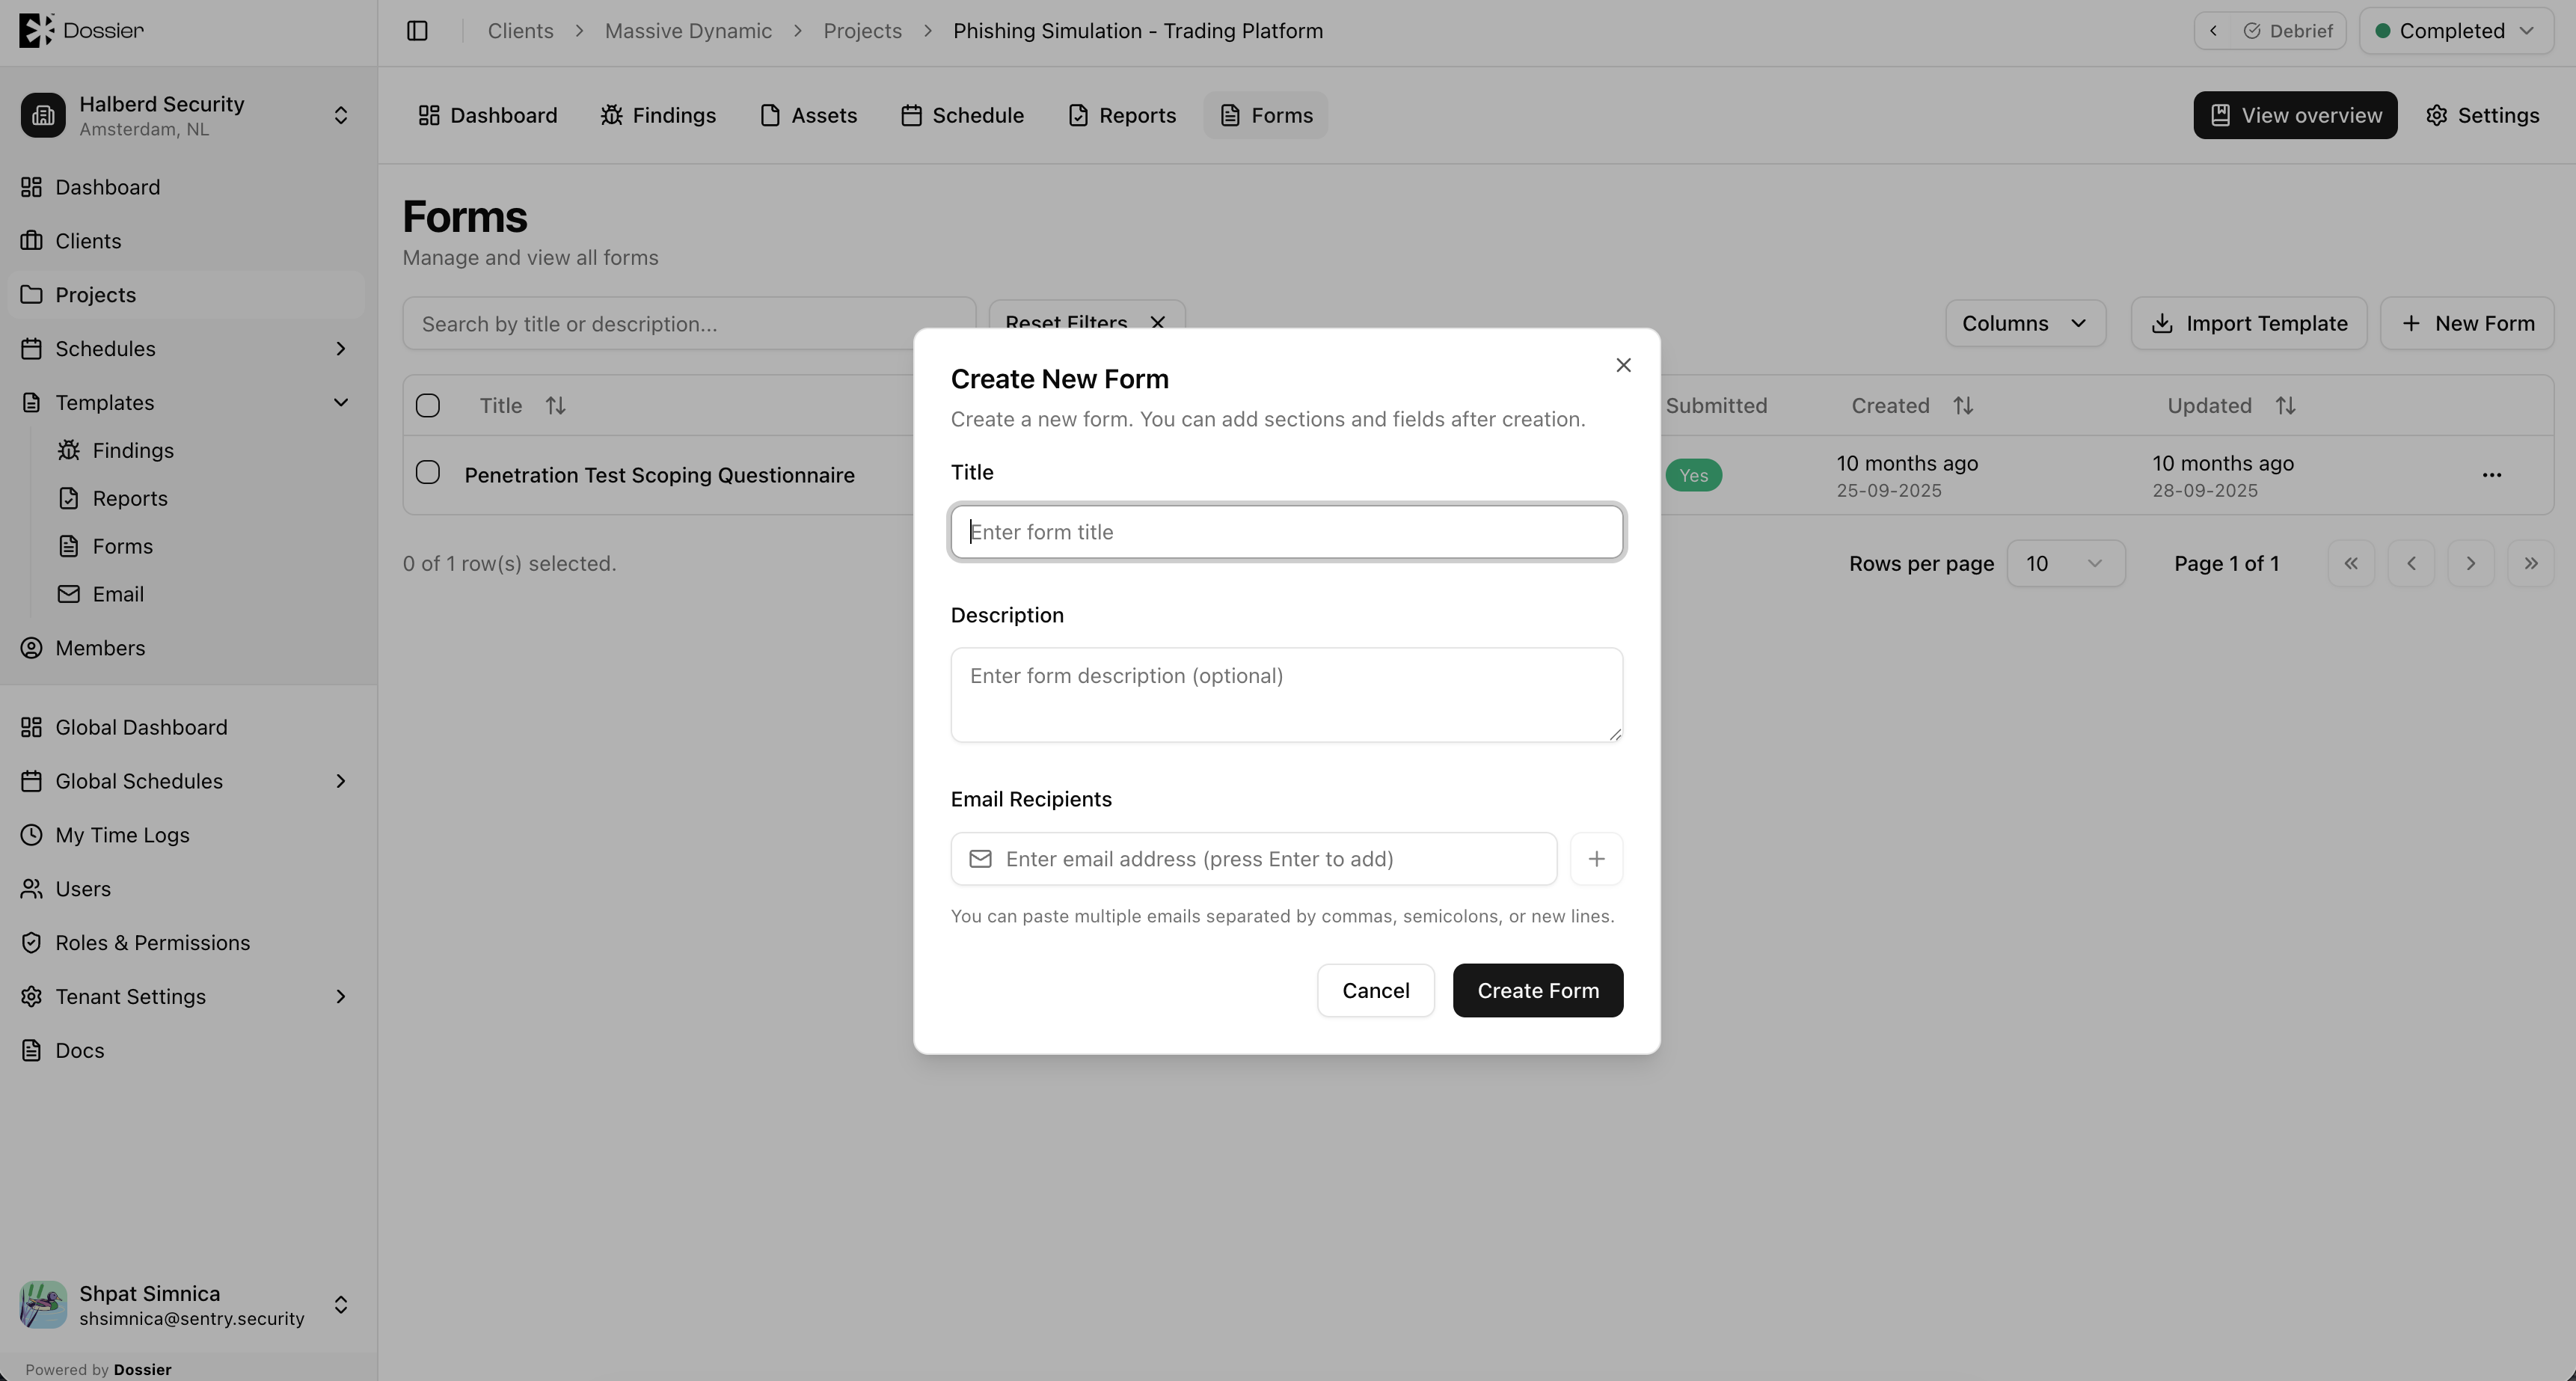The height and width of the screenshot is (1381, 2576).
Task: Go to the last page
Action: pos(2530,563)
